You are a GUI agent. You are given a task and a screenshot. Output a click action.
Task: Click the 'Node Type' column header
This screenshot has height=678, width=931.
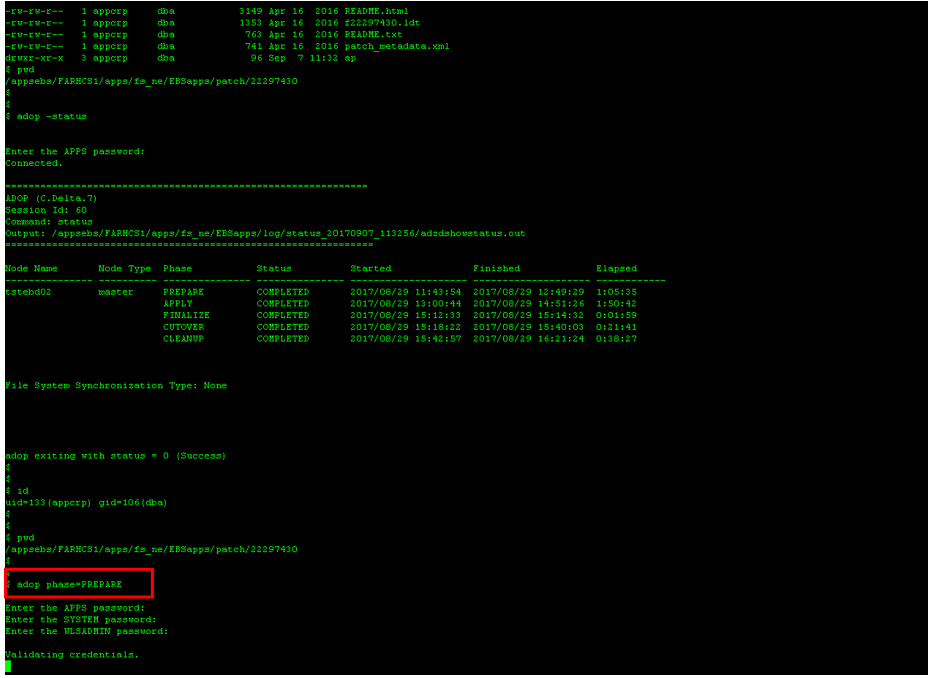(x=125, y=268)
